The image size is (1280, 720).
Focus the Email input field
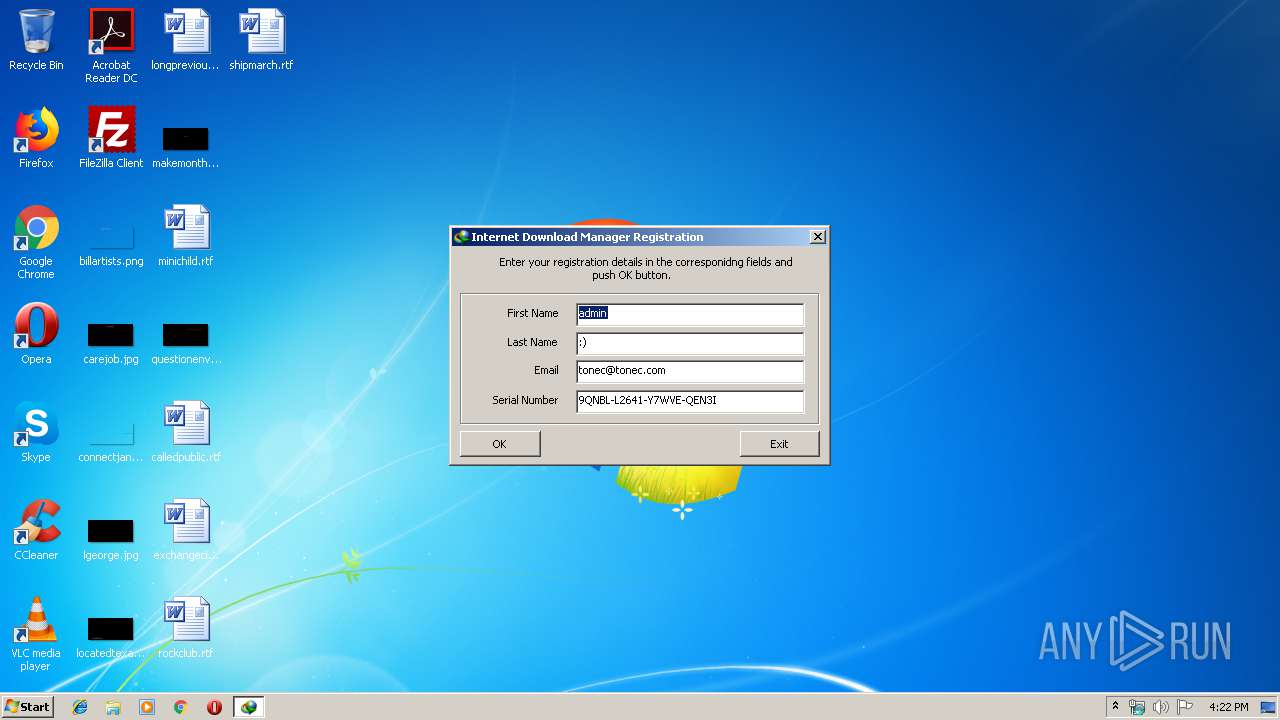(x=690, y=371)
